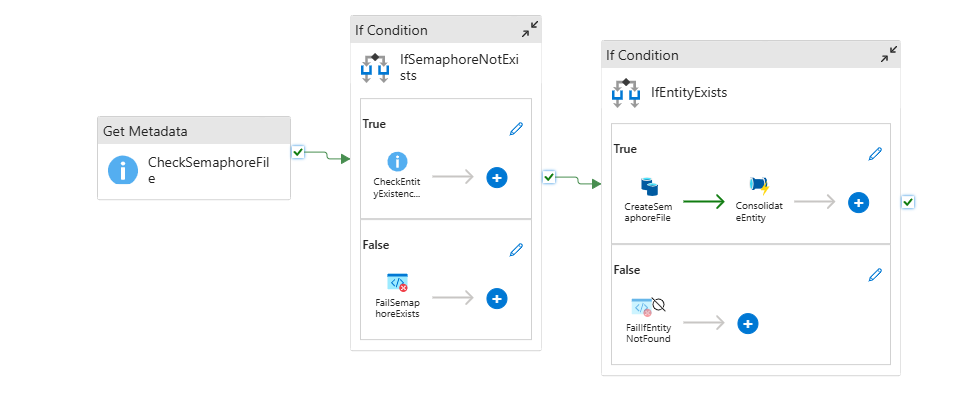Select the ConsolidateEntity activity icon
Viewport: 978px width, 412px height.
757,185
